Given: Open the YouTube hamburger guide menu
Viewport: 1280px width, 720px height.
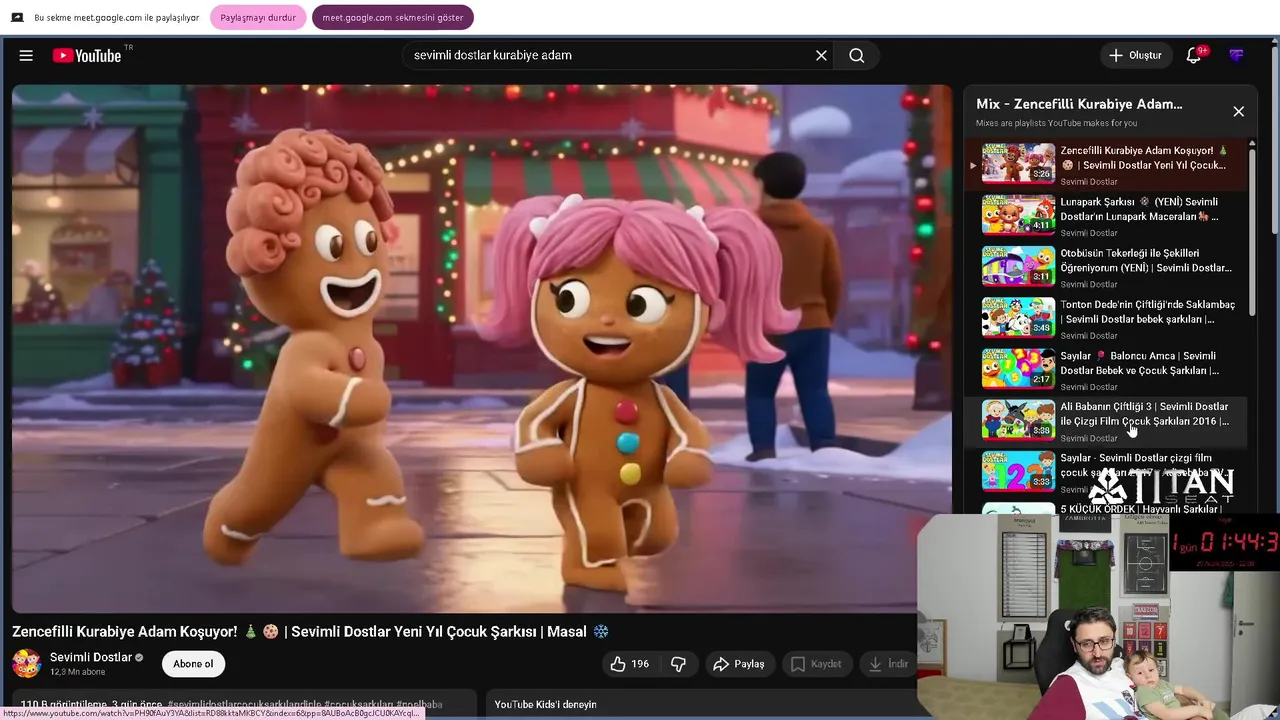Looking at the screenshot, I should click(x=26, y=56).
